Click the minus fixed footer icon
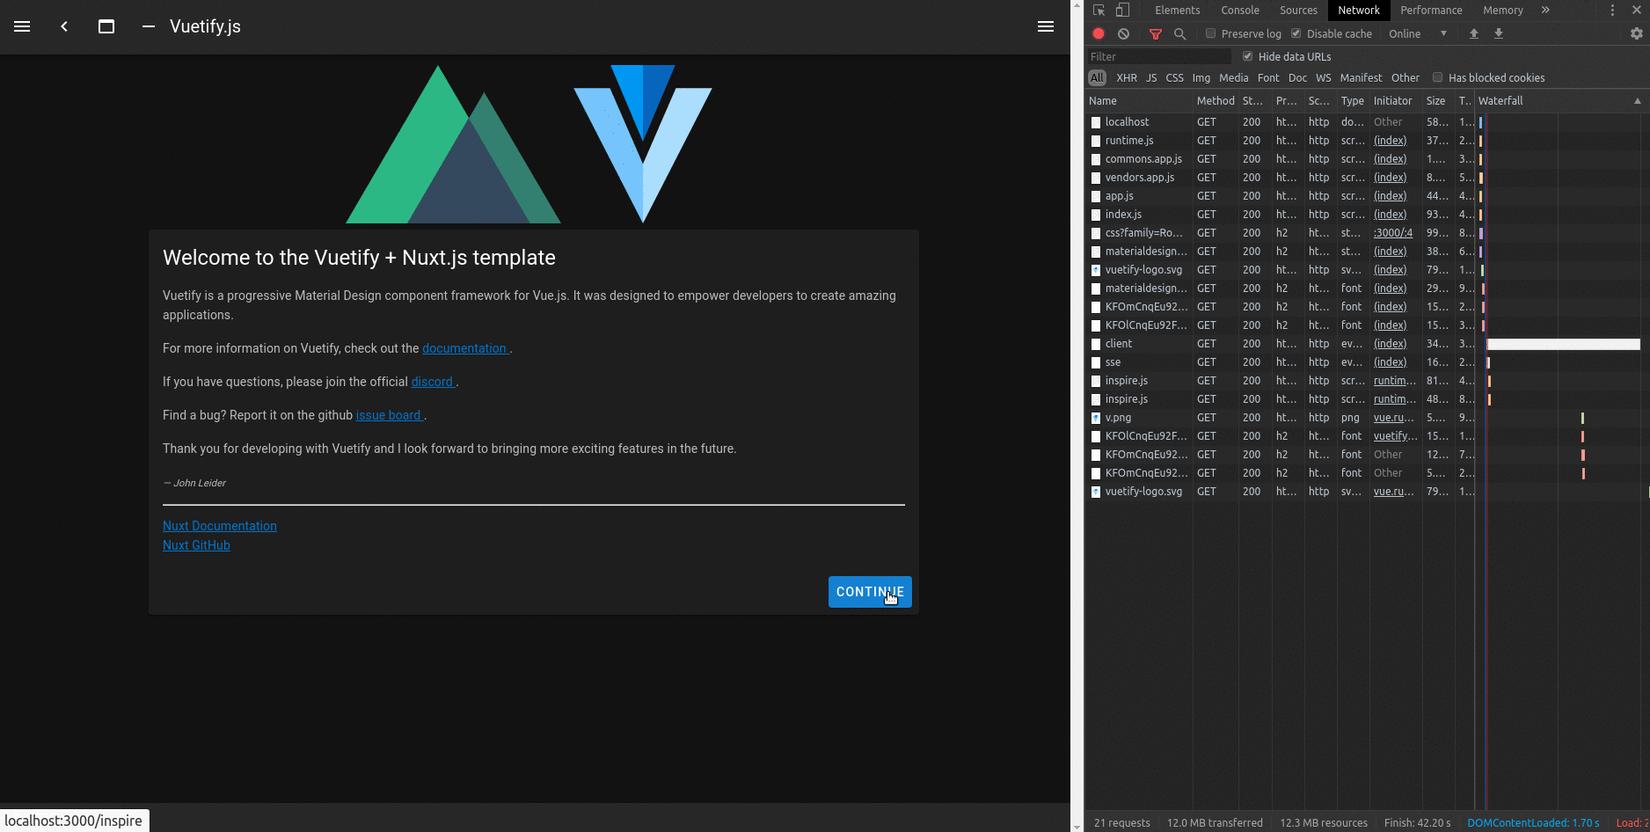This screenshot has height=832, width=1650. point(148,27)
